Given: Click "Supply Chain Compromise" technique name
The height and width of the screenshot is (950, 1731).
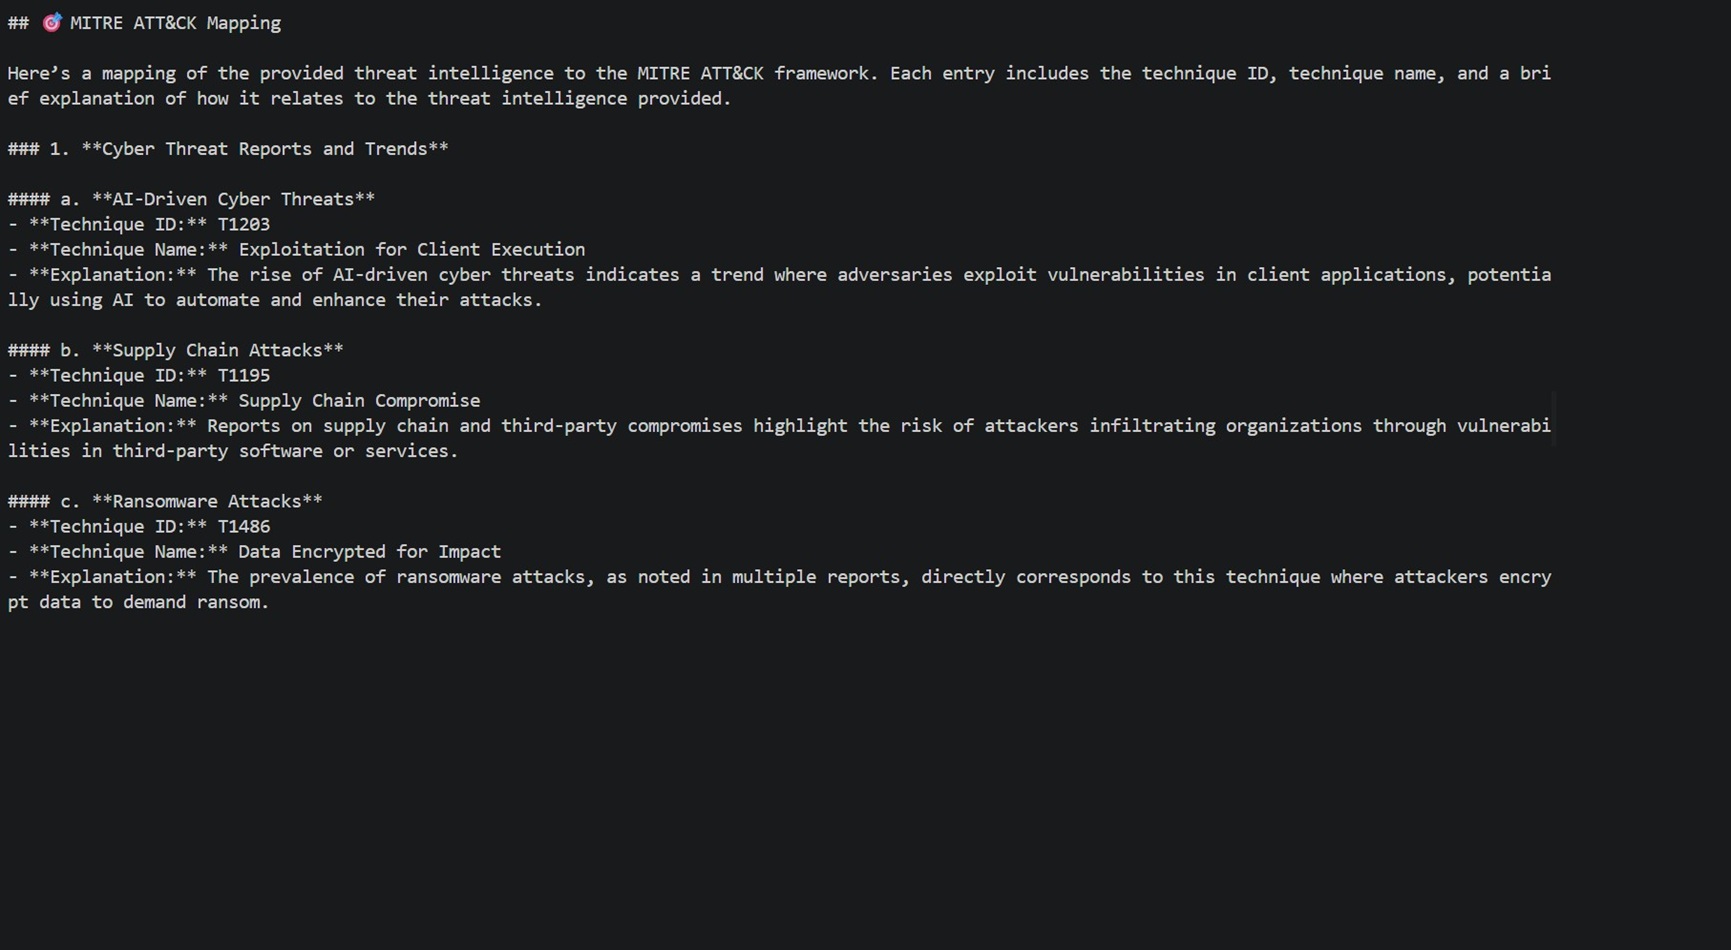Looking at the screenshot, I should (x=359, y=400).
